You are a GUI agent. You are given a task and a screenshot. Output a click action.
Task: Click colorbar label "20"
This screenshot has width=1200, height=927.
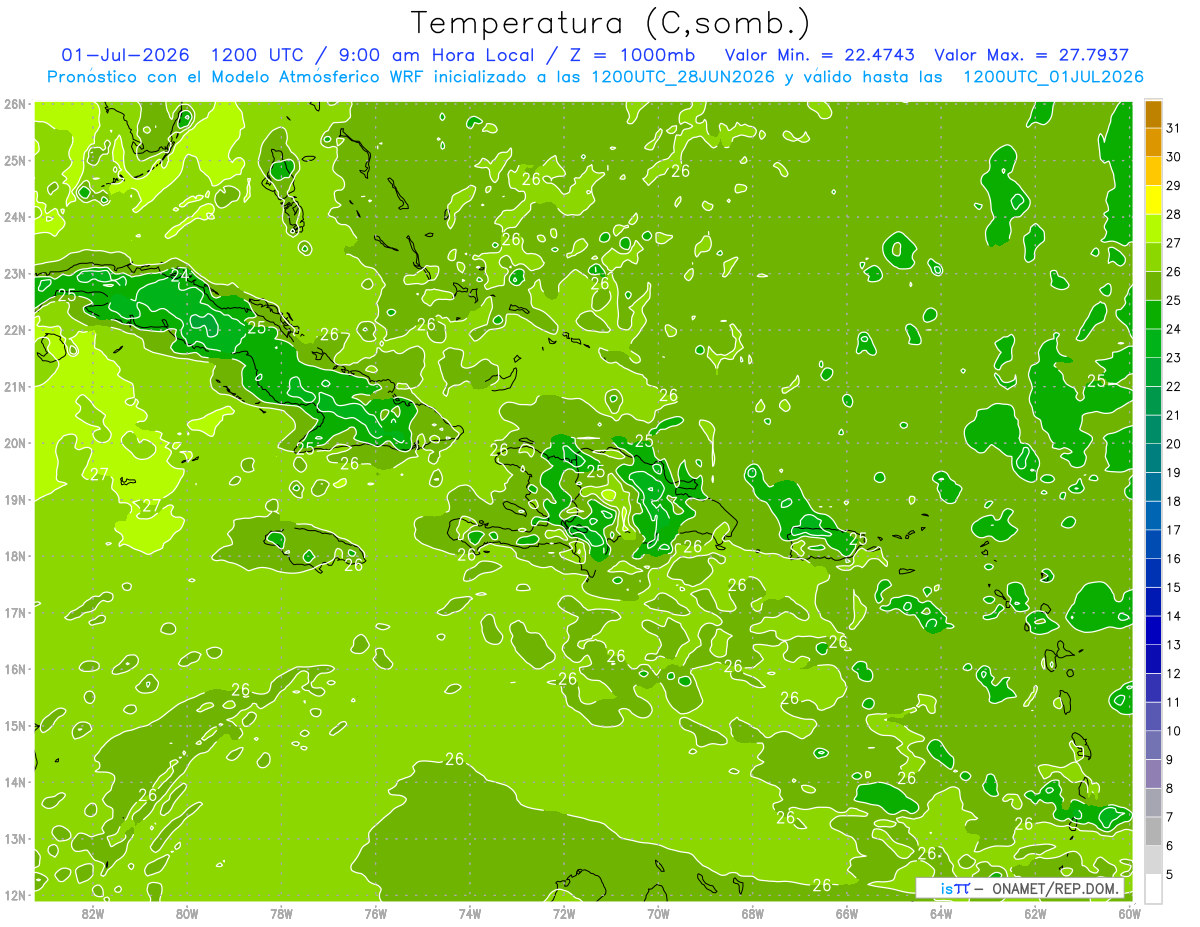point(1174,444)
